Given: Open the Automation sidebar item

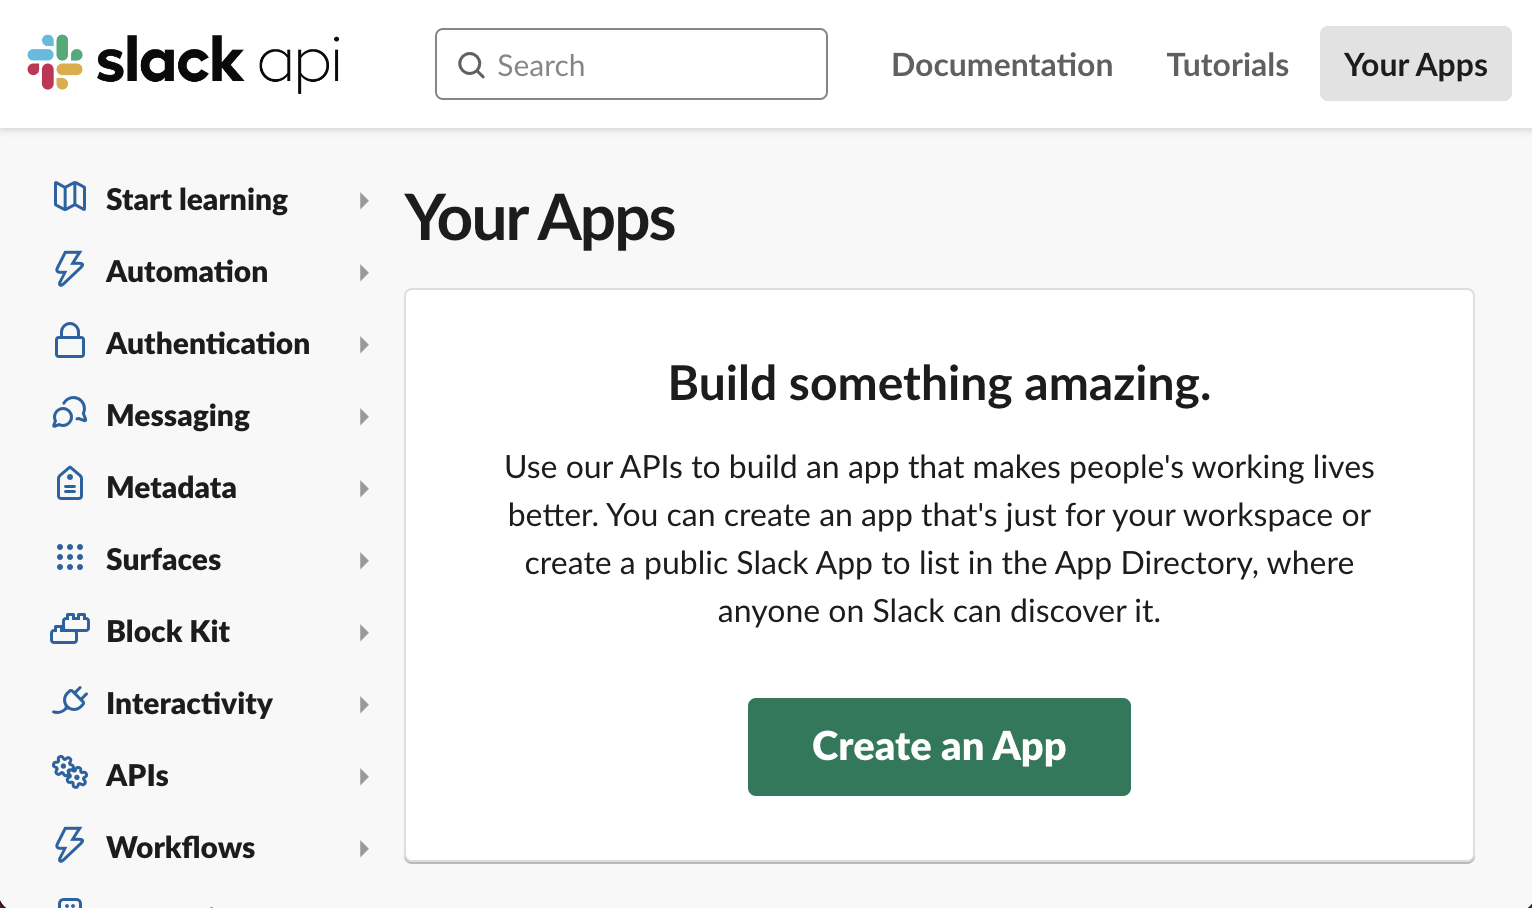Looking at the screenshot, I should pos(187,272).
